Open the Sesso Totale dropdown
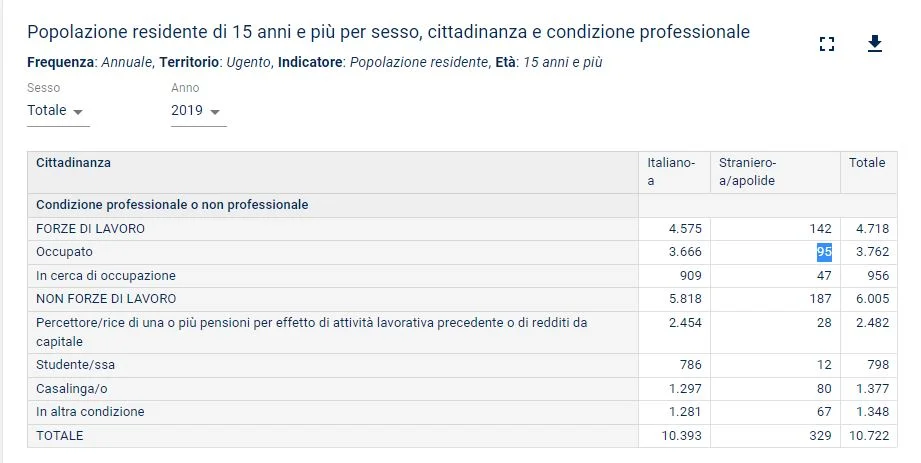Image resolution: width=921 pixels, height=463 pixels. [x=58, y=110]
